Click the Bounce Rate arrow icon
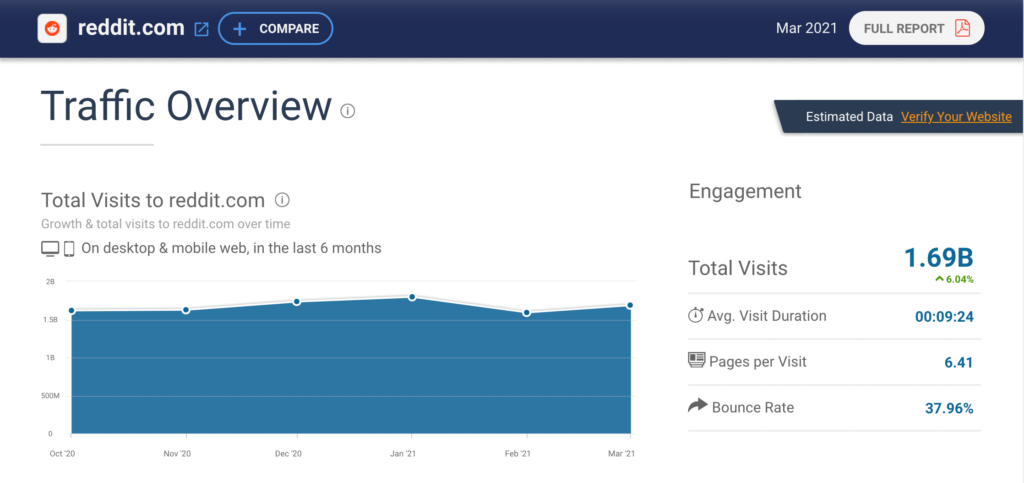The width and height of the screenshot is (1024, 483). click(697, 406)
